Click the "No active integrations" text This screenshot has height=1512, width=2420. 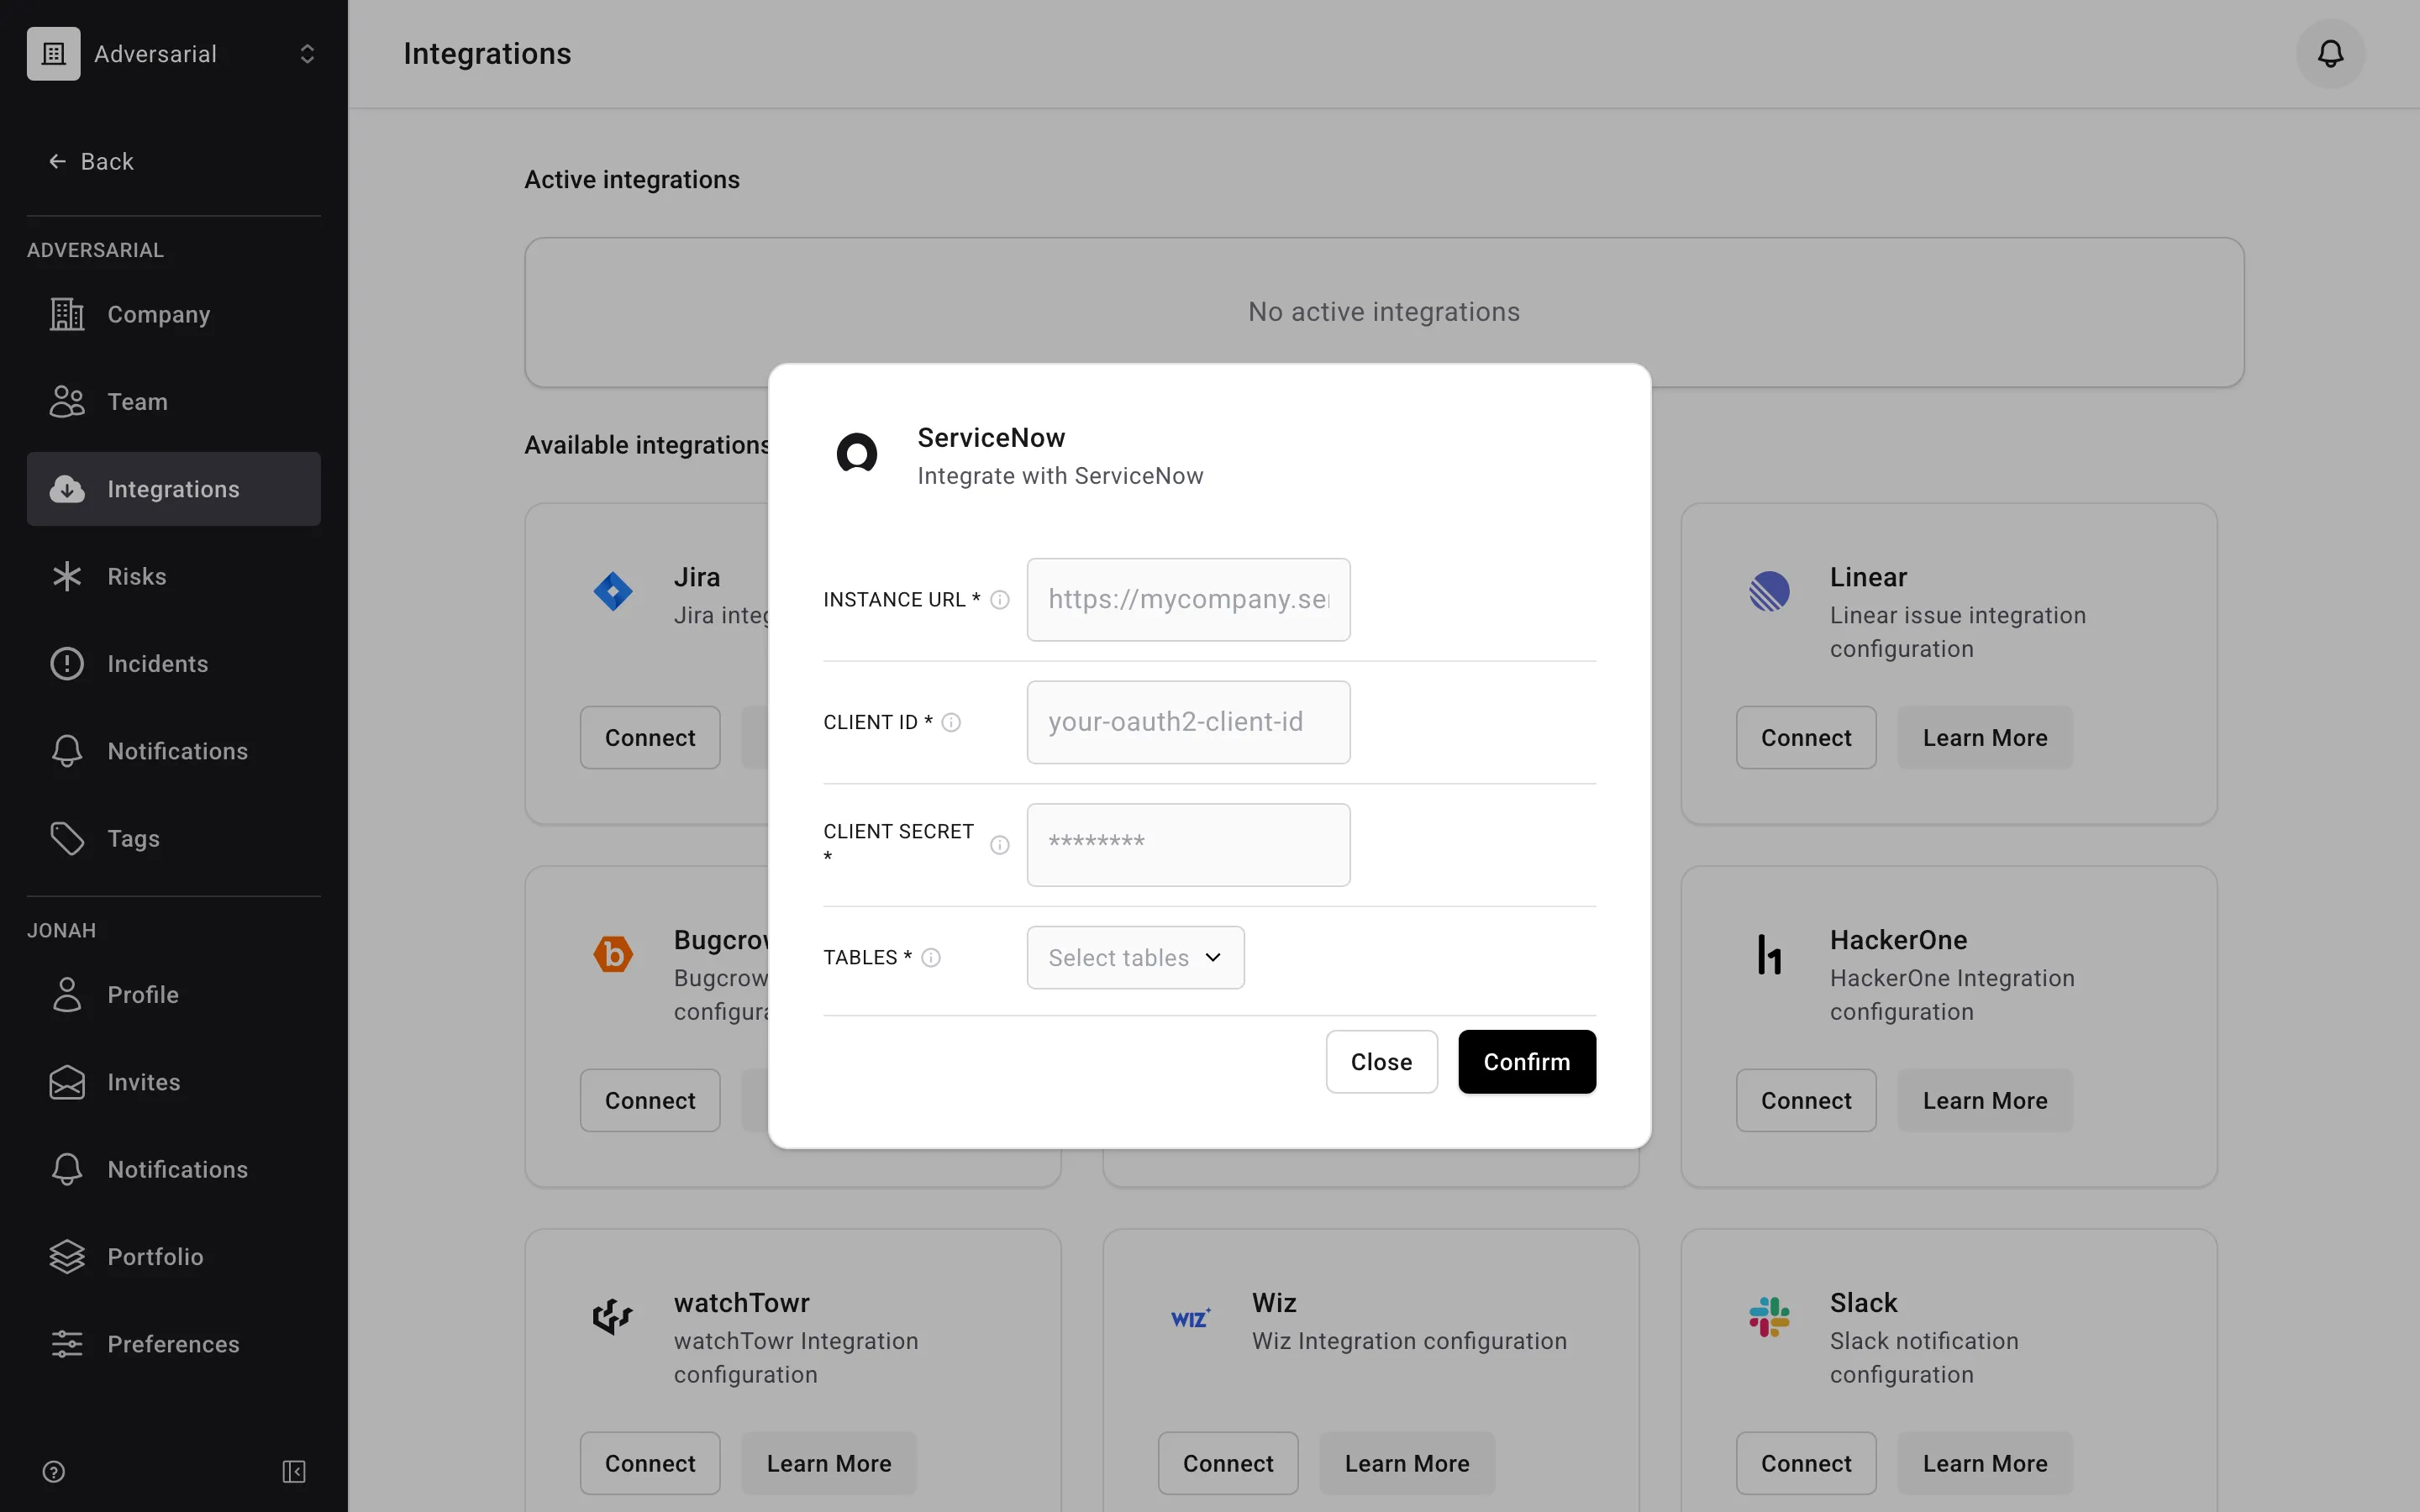pos(1384,312)
